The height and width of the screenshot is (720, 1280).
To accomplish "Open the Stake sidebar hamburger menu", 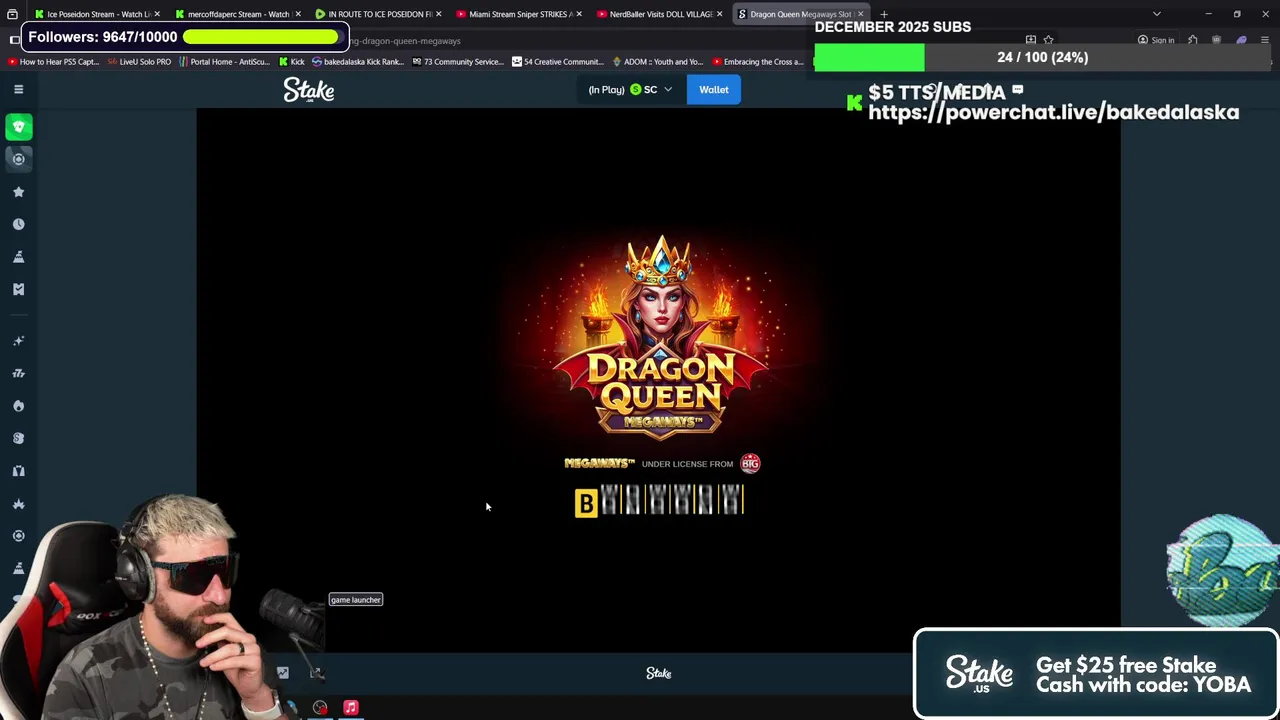I will coord(18,89).
